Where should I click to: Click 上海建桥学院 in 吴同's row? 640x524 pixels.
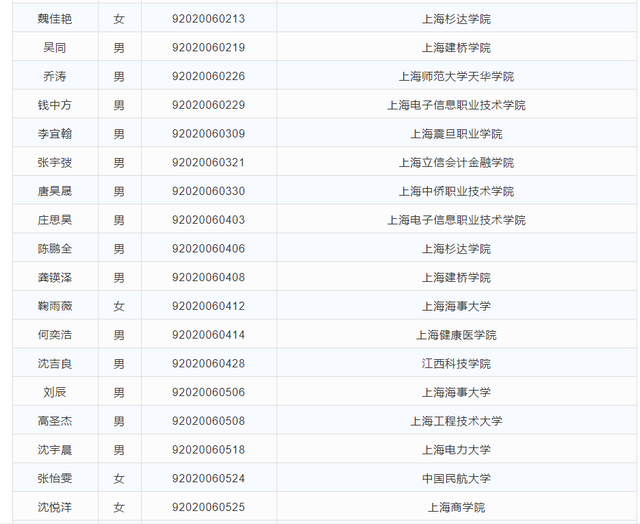pos(456,48)
